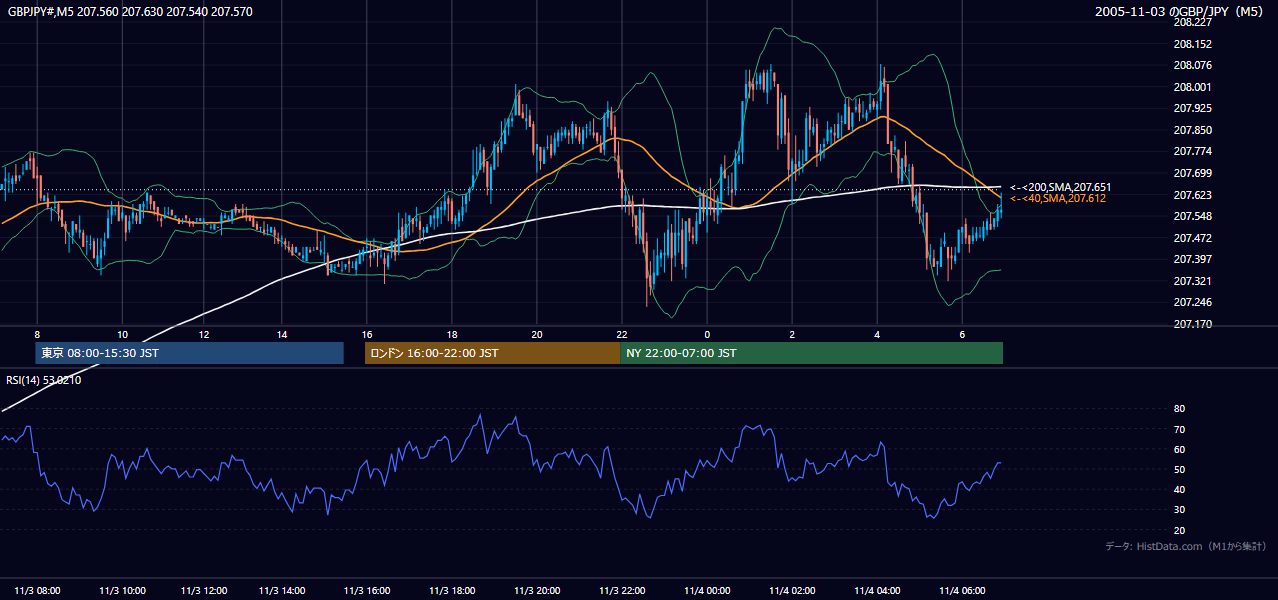This screenshot has width=1278, height=600.
Task: Click hour tick 16 under the price chart
Action: [367, 334]
